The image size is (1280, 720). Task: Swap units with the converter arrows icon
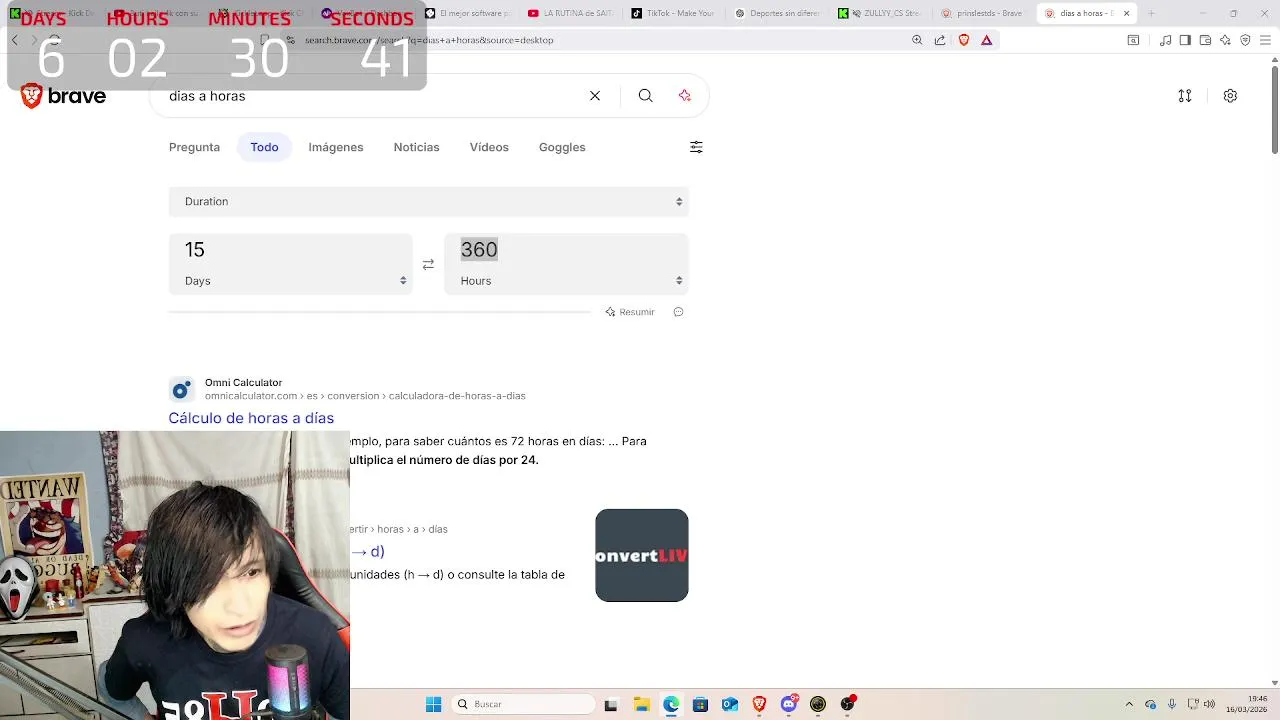(x=428, y=265)
